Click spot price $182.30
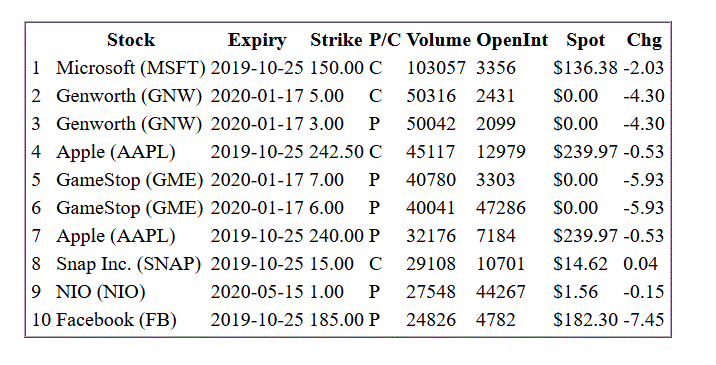 click(x=585, y=320)
